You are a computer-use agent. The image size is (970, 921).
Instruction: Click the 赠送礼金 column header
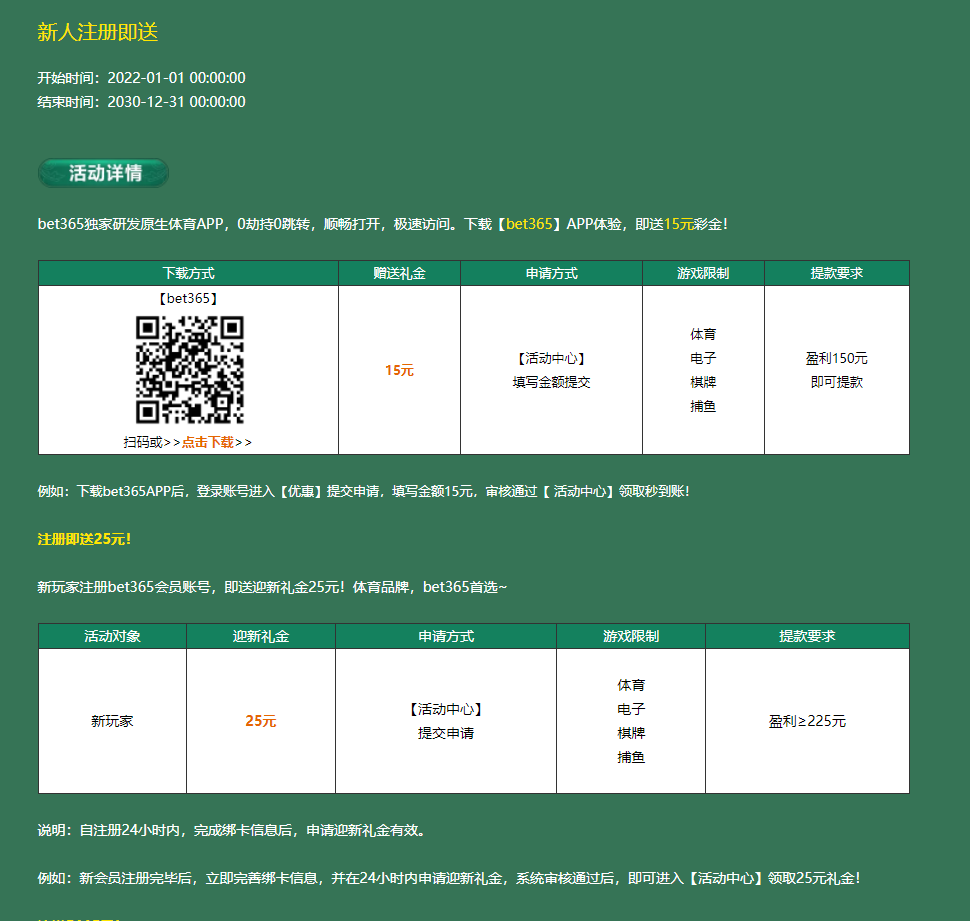[x=400, y=273]
